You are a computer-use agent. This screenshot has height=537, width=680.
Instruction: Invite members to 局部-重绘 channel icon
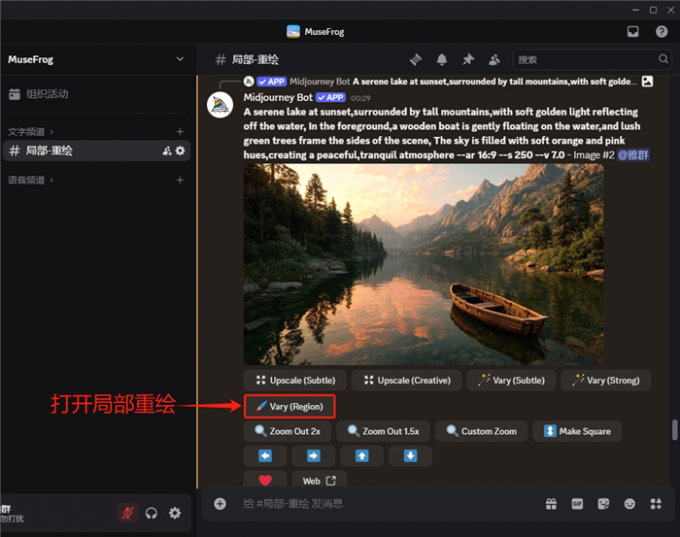[x=167, y=151]
